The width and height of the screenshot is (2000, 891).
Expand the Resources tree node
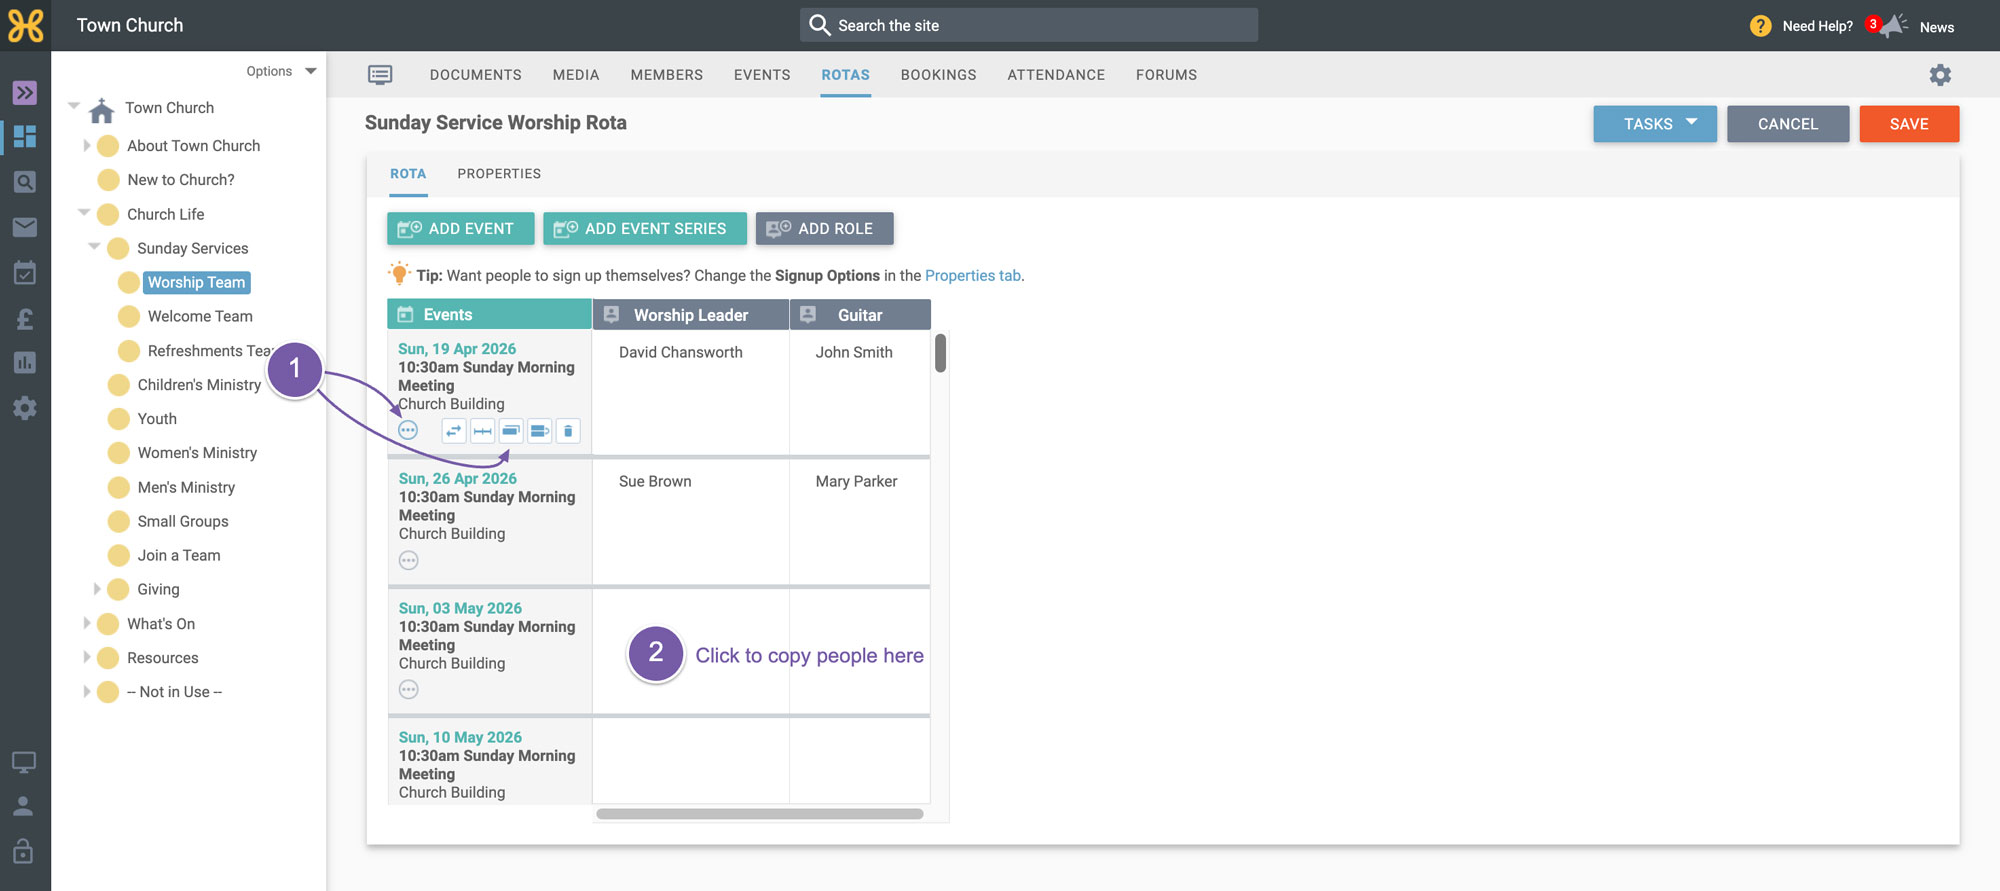click(x=87, y=657)
